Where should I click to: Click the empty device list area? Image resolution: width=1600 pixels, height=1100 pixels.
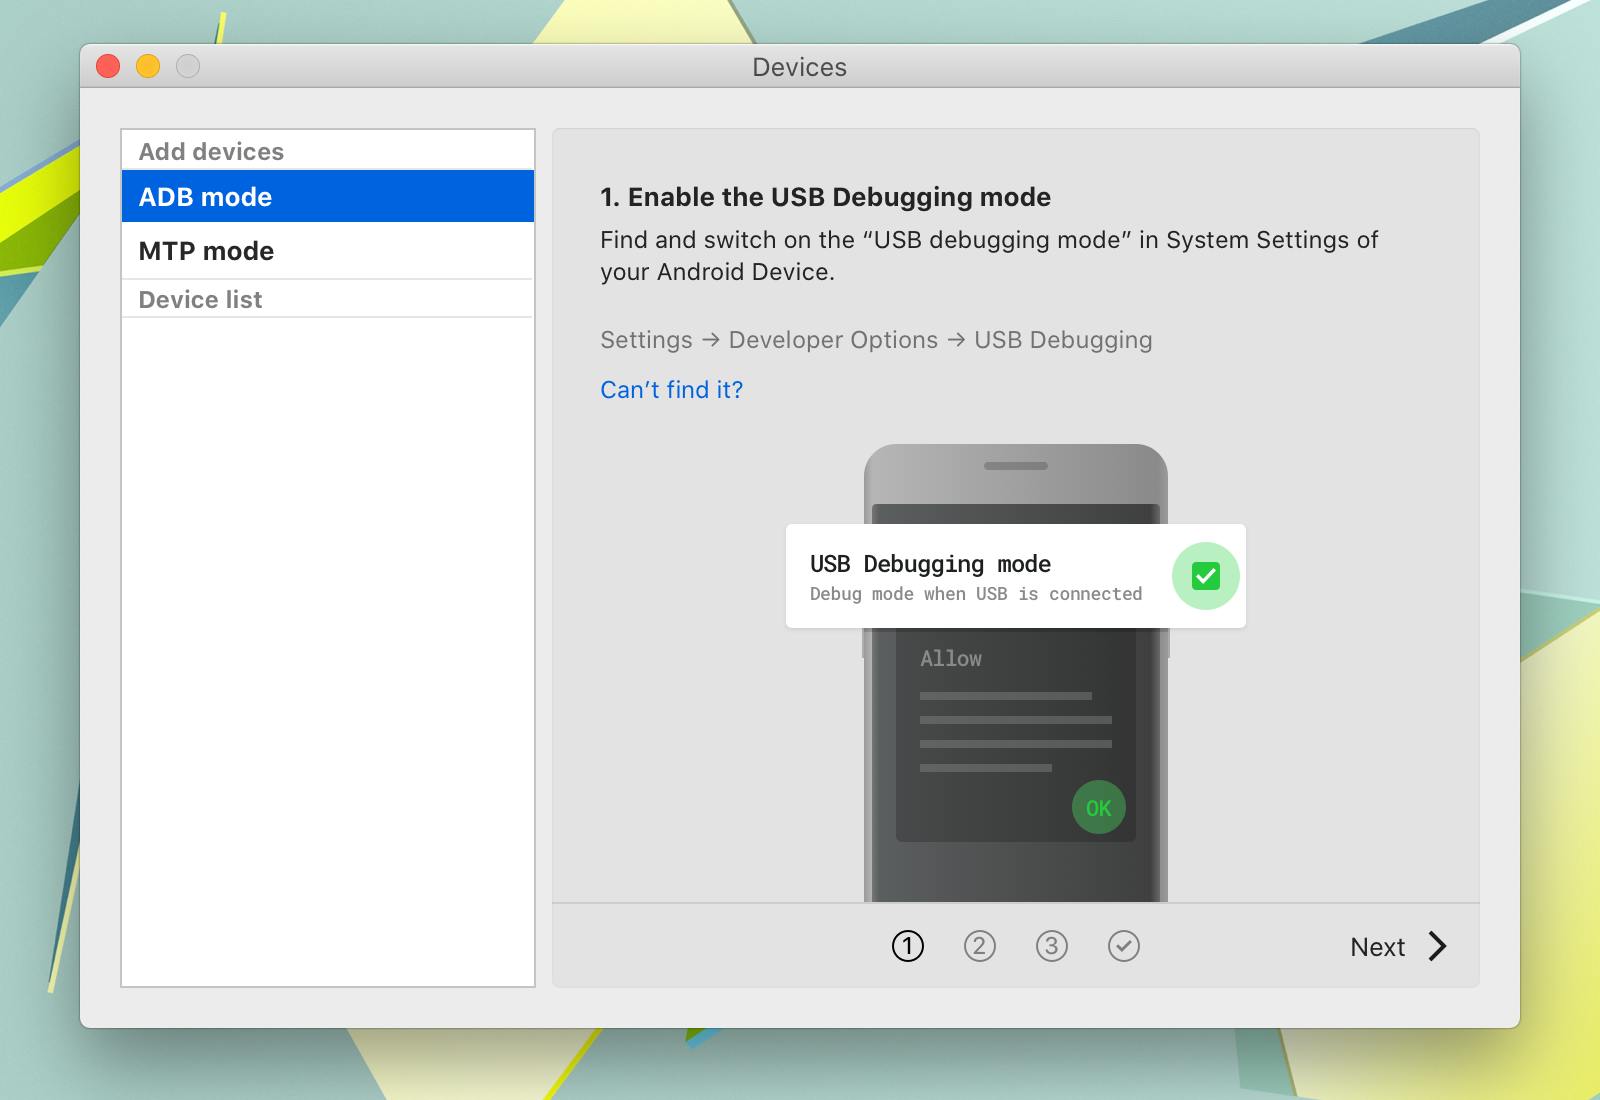[x=328, y=651]
